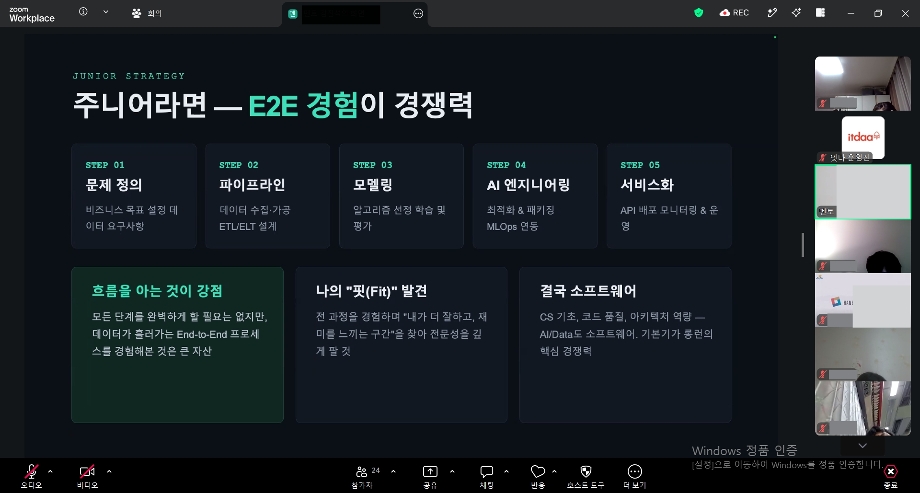Image resolution: width=920 pixels, height=493 pixels.
Task: Click the JUNIOR STRATEGY label
Action: coord(128,76)
